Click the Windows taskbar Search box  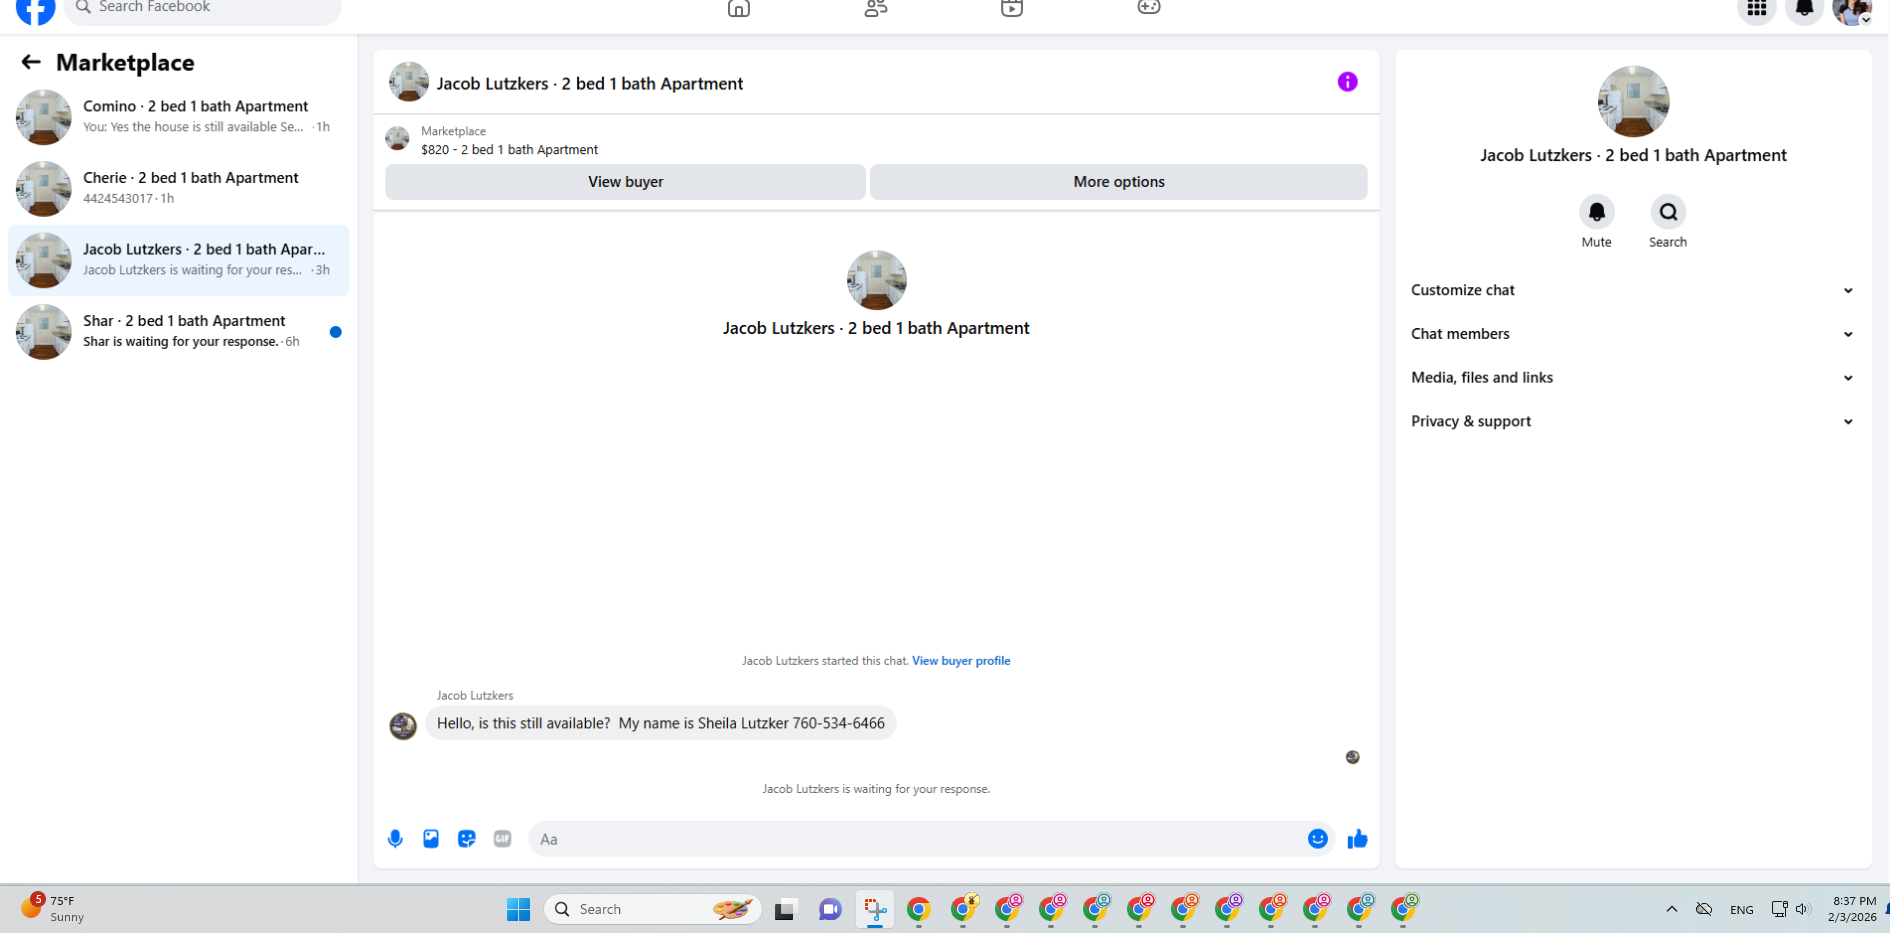(652, 909)
